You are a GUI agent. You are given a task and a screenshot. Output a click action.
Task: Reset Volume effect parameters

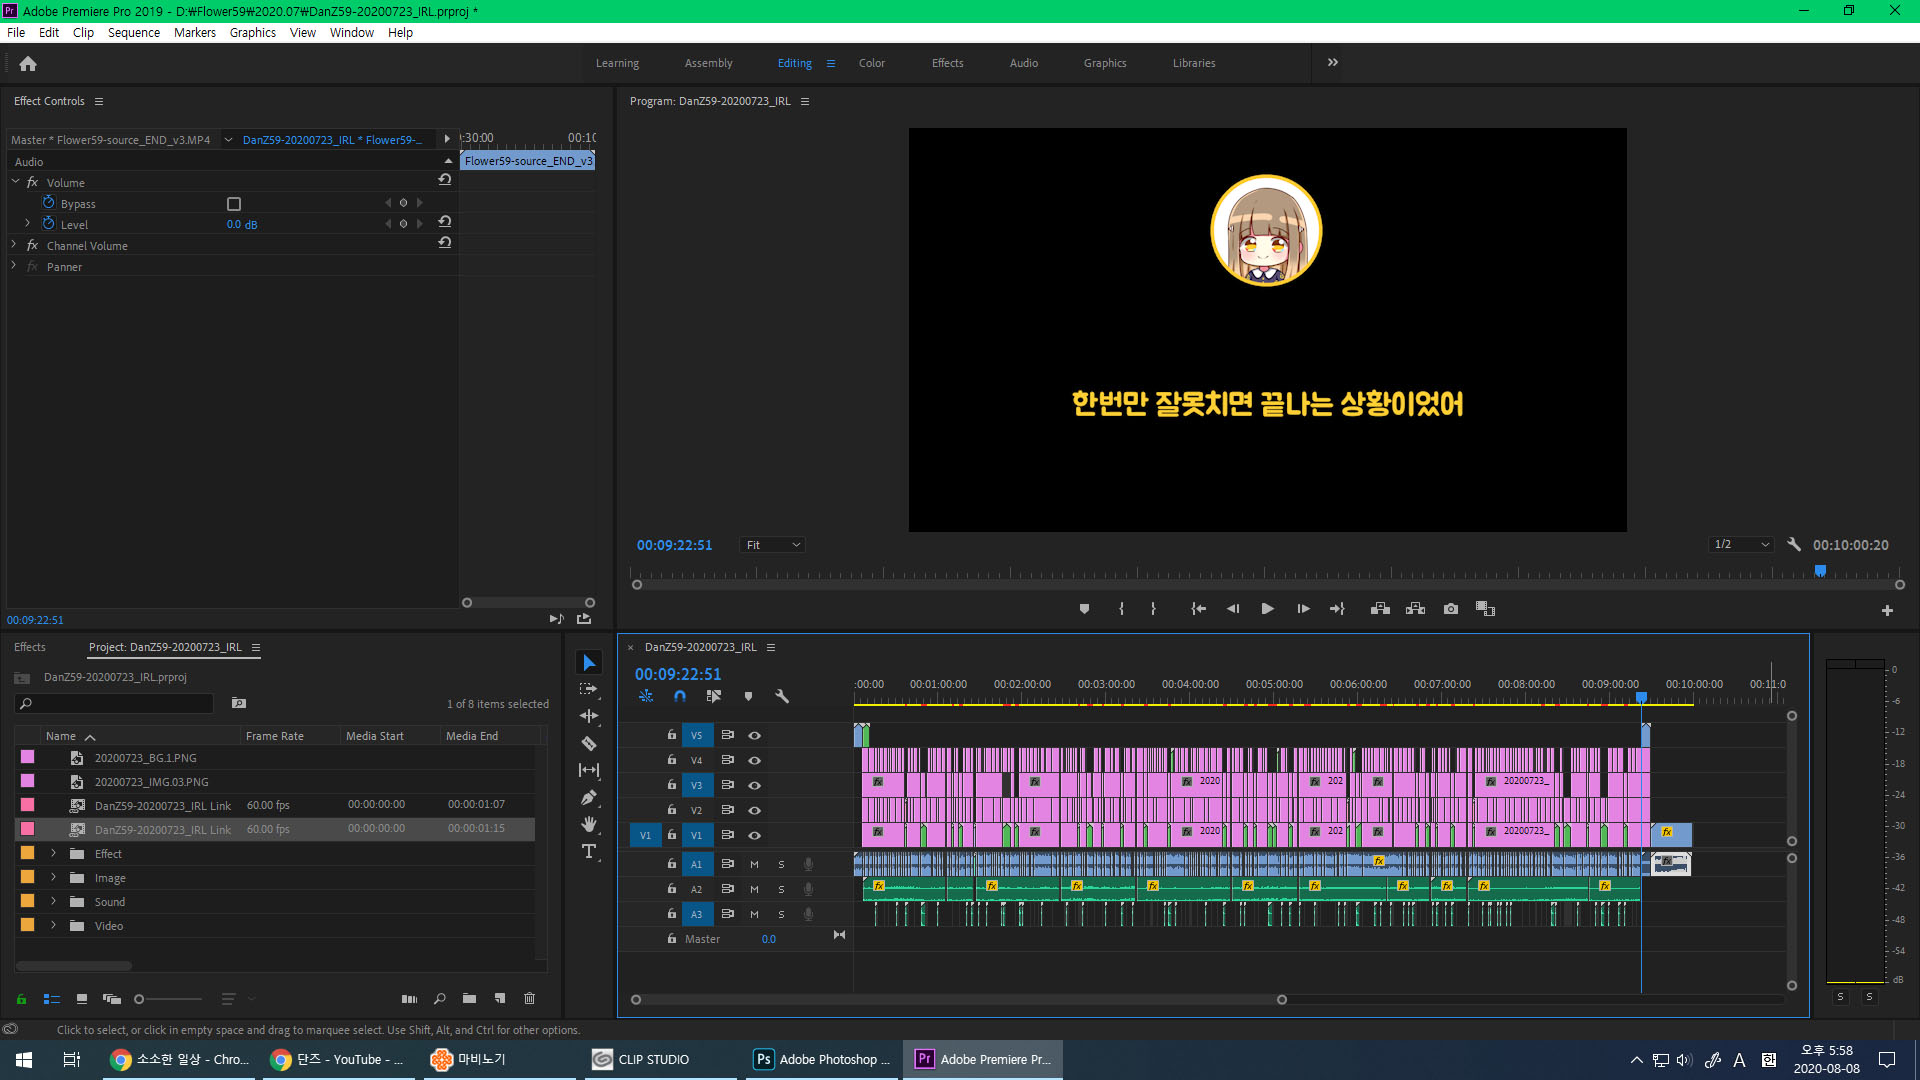(445, 180)
